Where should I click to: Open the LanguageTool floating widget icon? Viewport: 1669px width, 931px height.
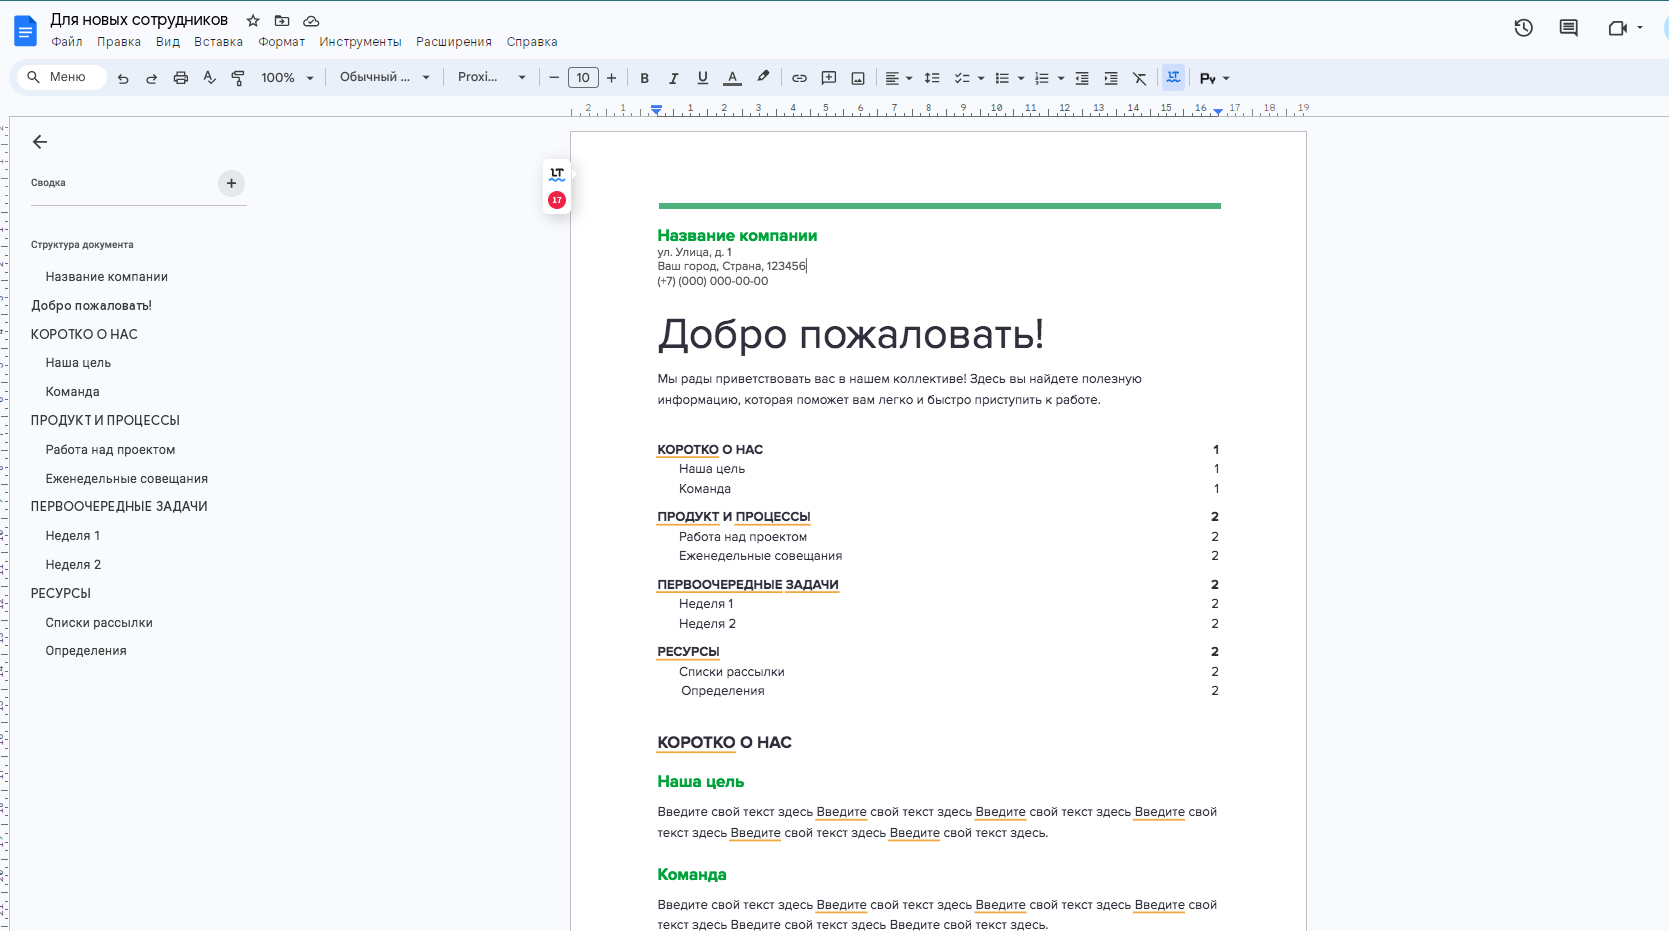click(557, 173)
